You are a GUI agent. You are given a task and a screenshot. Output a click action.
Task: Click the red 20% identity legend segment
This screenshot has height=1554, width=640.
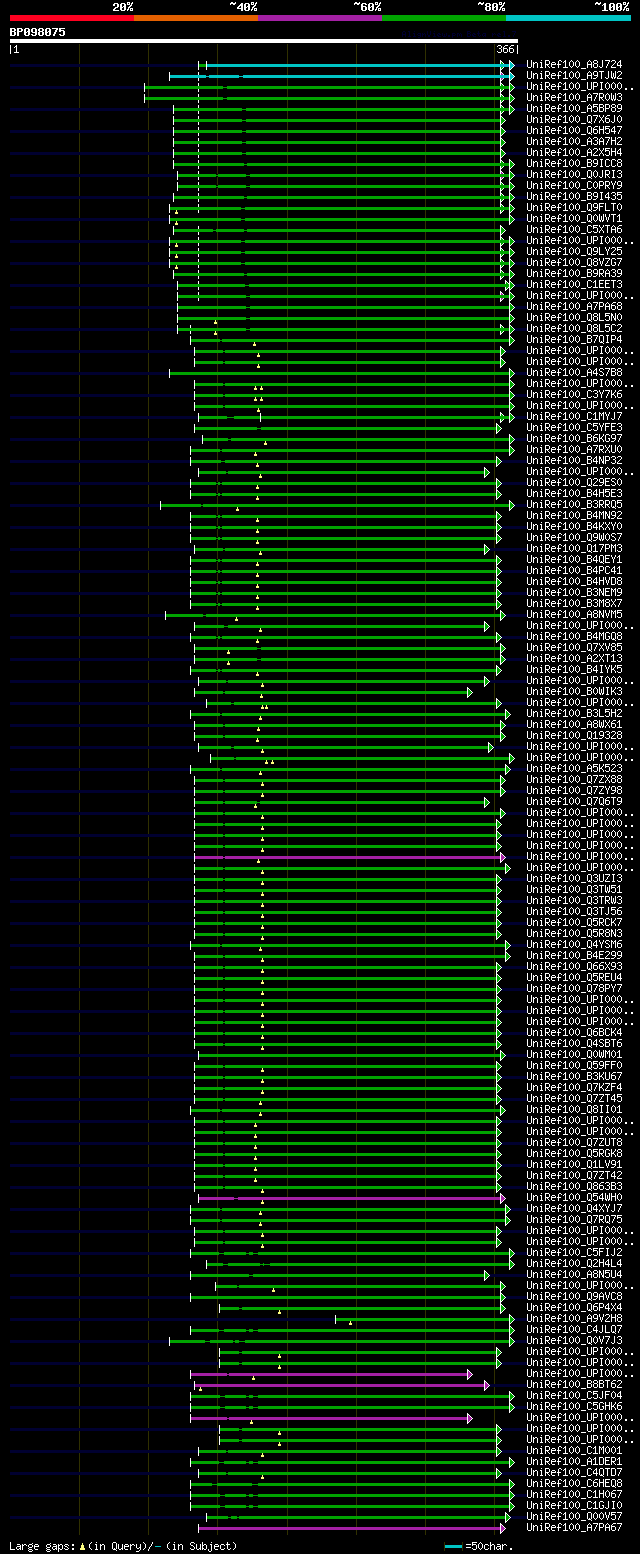[72, 17]
